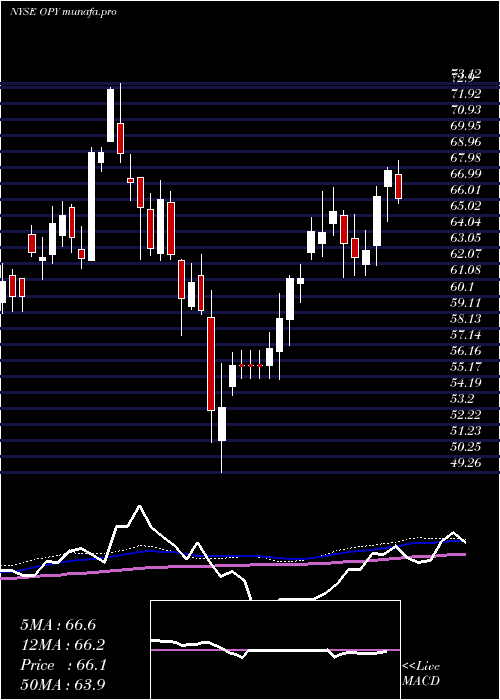Select the 69.95 price axis label
The width and height of the screenshot is (500, 700).
(x=466, y=126)
